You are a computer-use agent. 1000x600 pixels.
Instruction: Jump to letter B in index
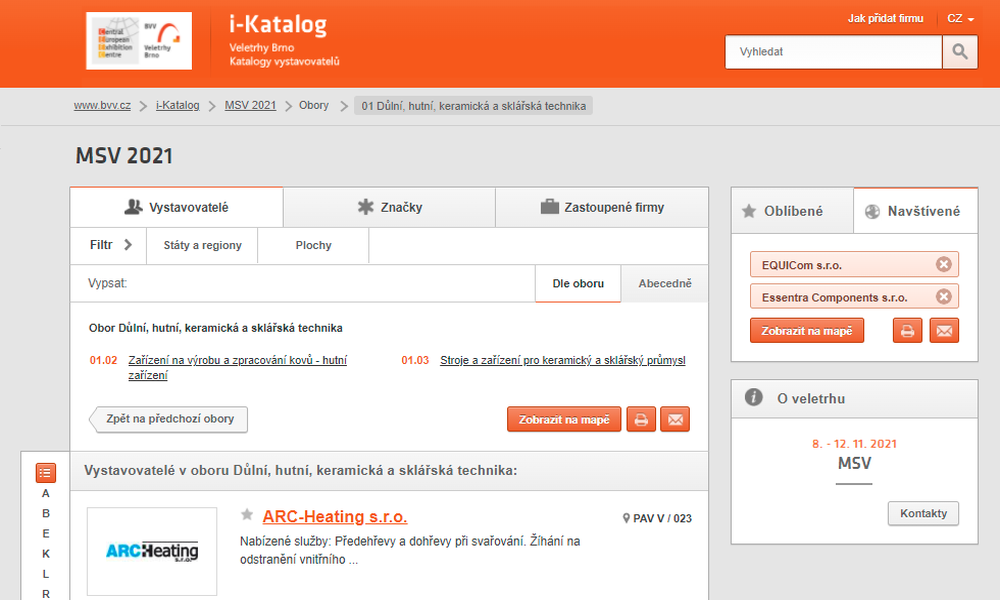pyautogui.click(x=46, y=513)
